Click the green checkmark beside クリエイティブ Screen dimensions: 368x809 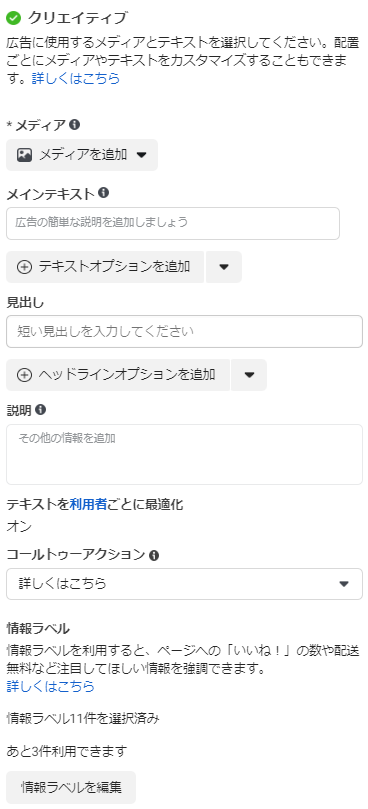coord(13,18)
